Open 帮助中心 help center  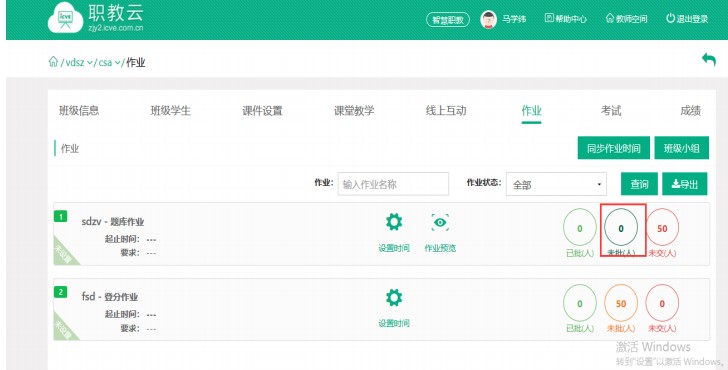566,19
